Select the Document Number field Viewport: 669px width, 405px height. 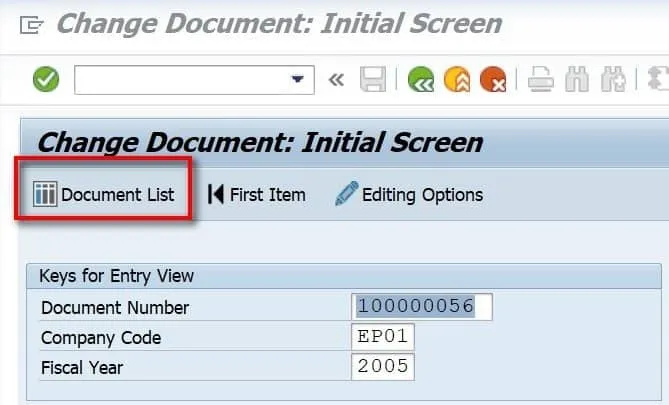(x=423, y=307)
